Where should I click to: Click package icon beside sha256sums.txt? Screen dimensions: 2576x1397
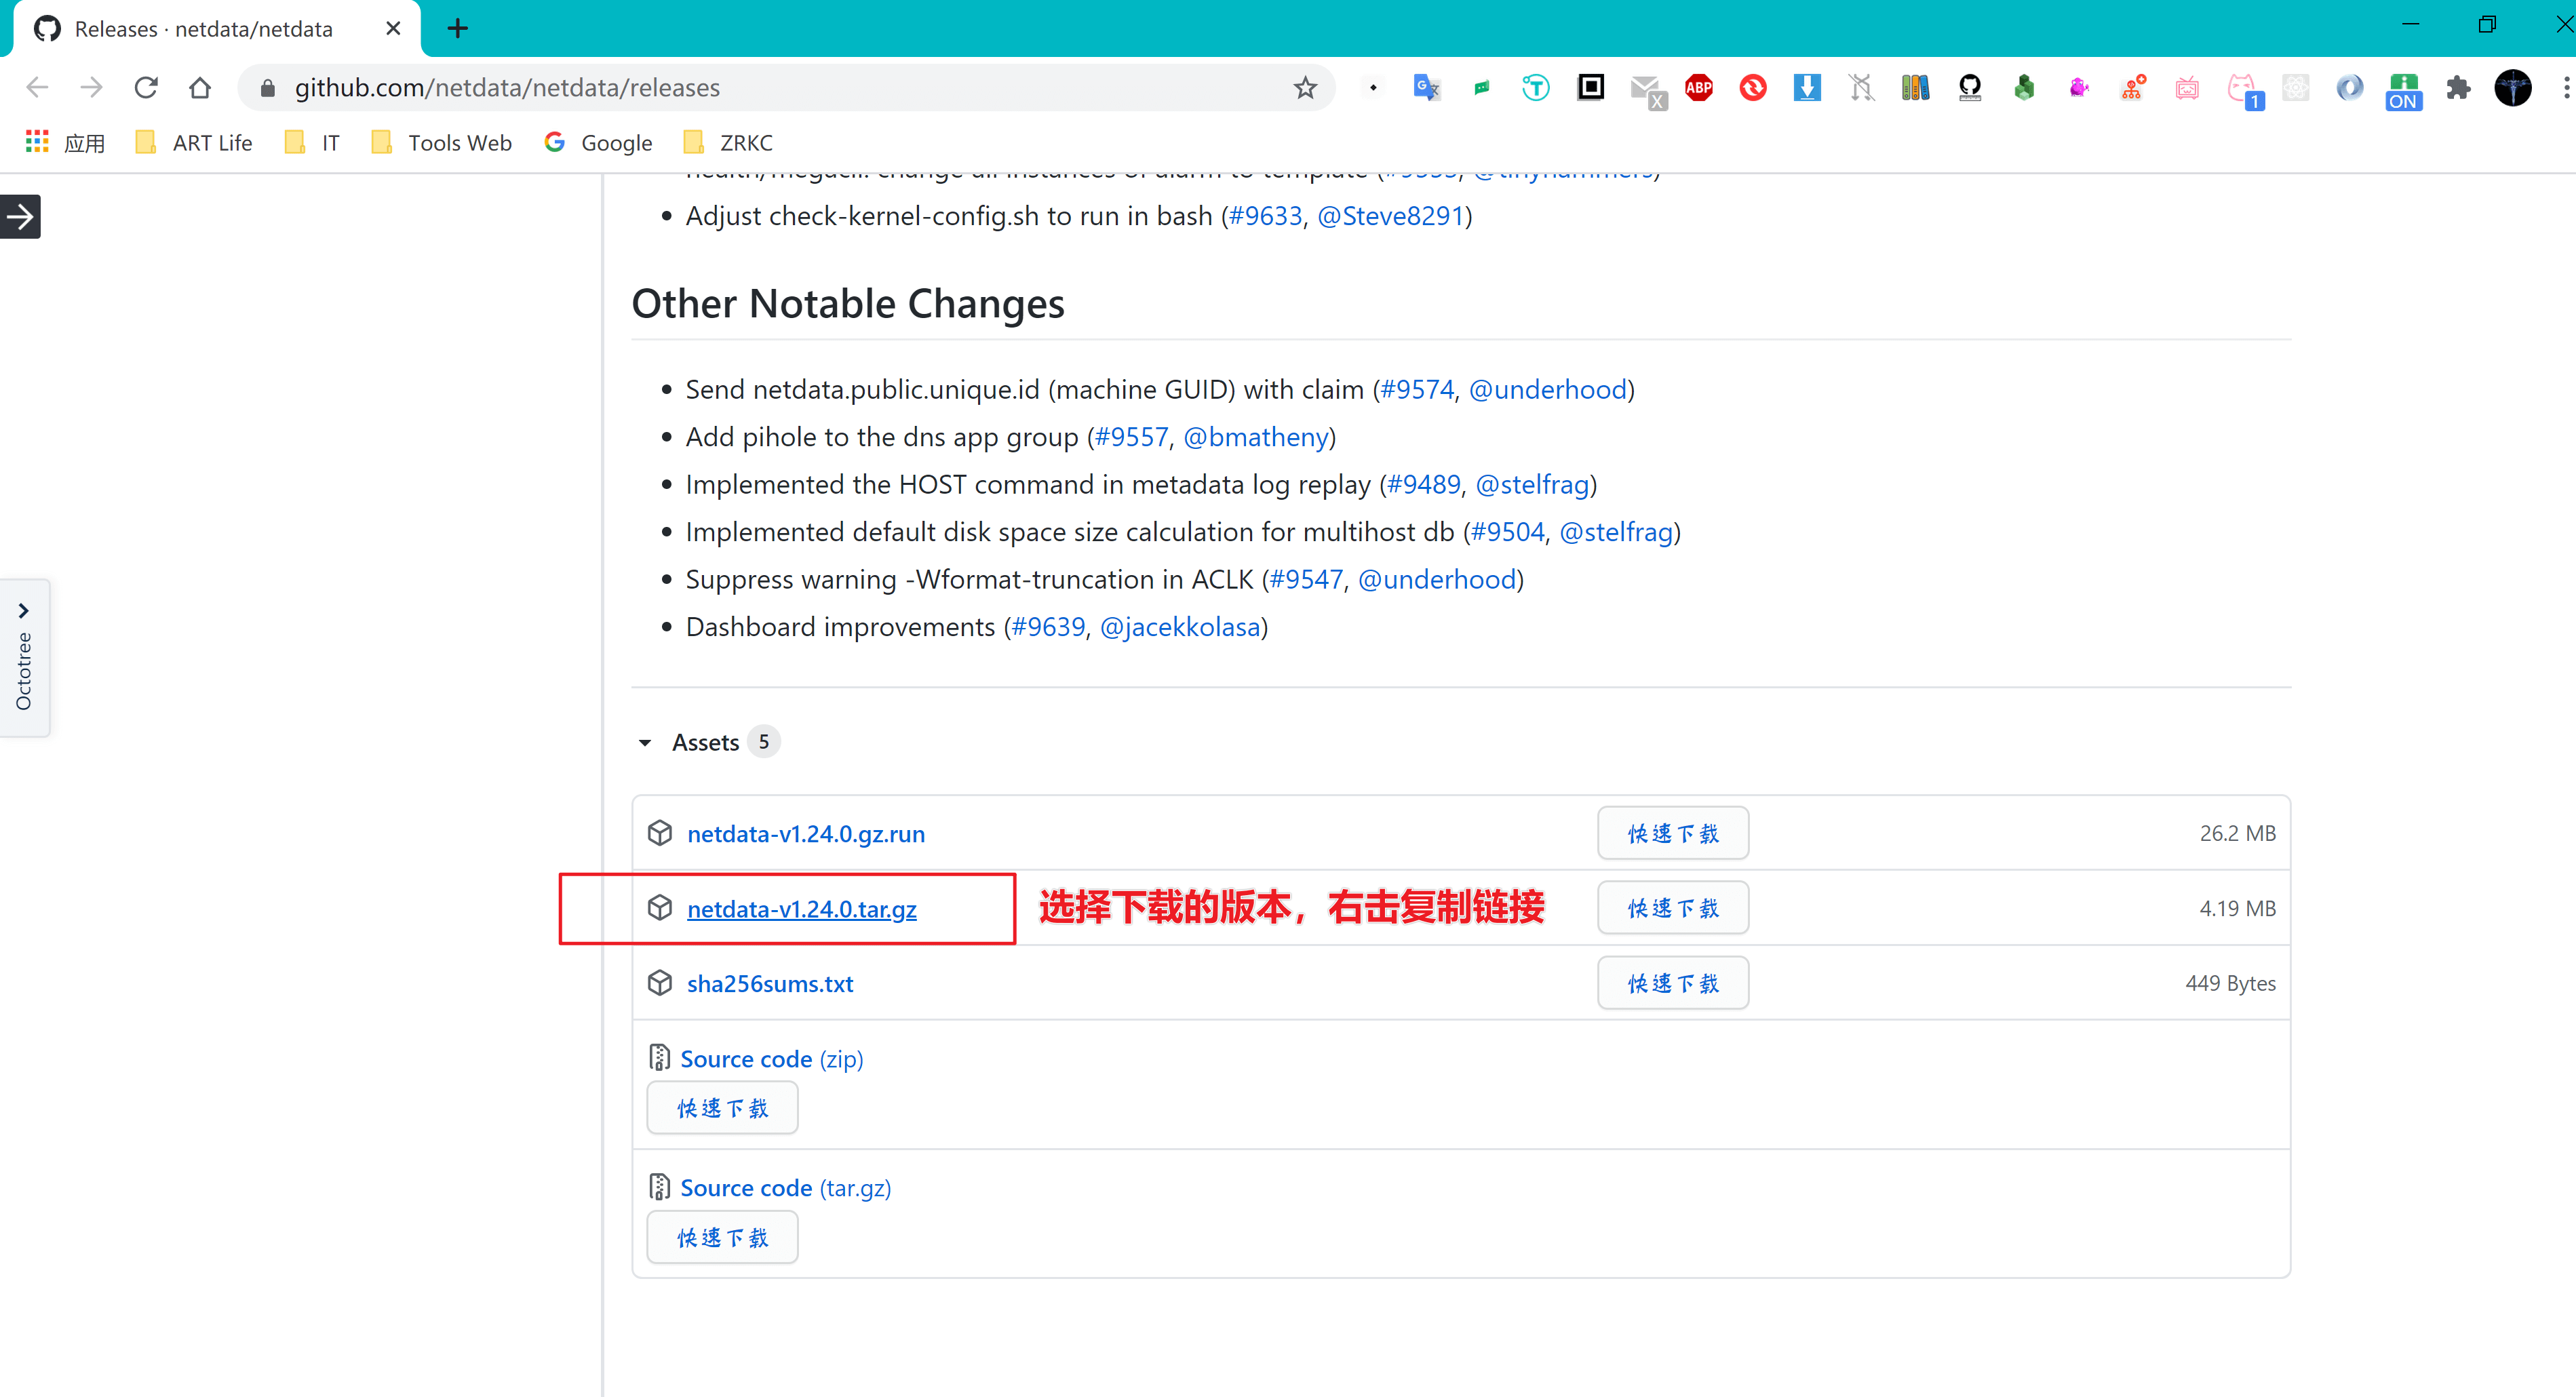pos(660,983)
